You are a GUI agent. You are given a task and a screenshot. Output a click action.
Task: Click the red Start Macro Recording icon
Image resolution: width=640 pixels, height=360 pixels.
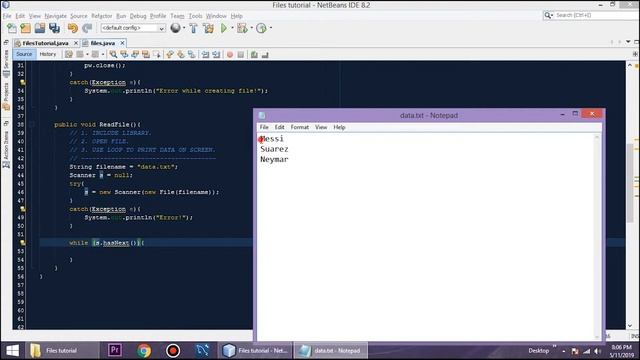click(x=230, y=54)
